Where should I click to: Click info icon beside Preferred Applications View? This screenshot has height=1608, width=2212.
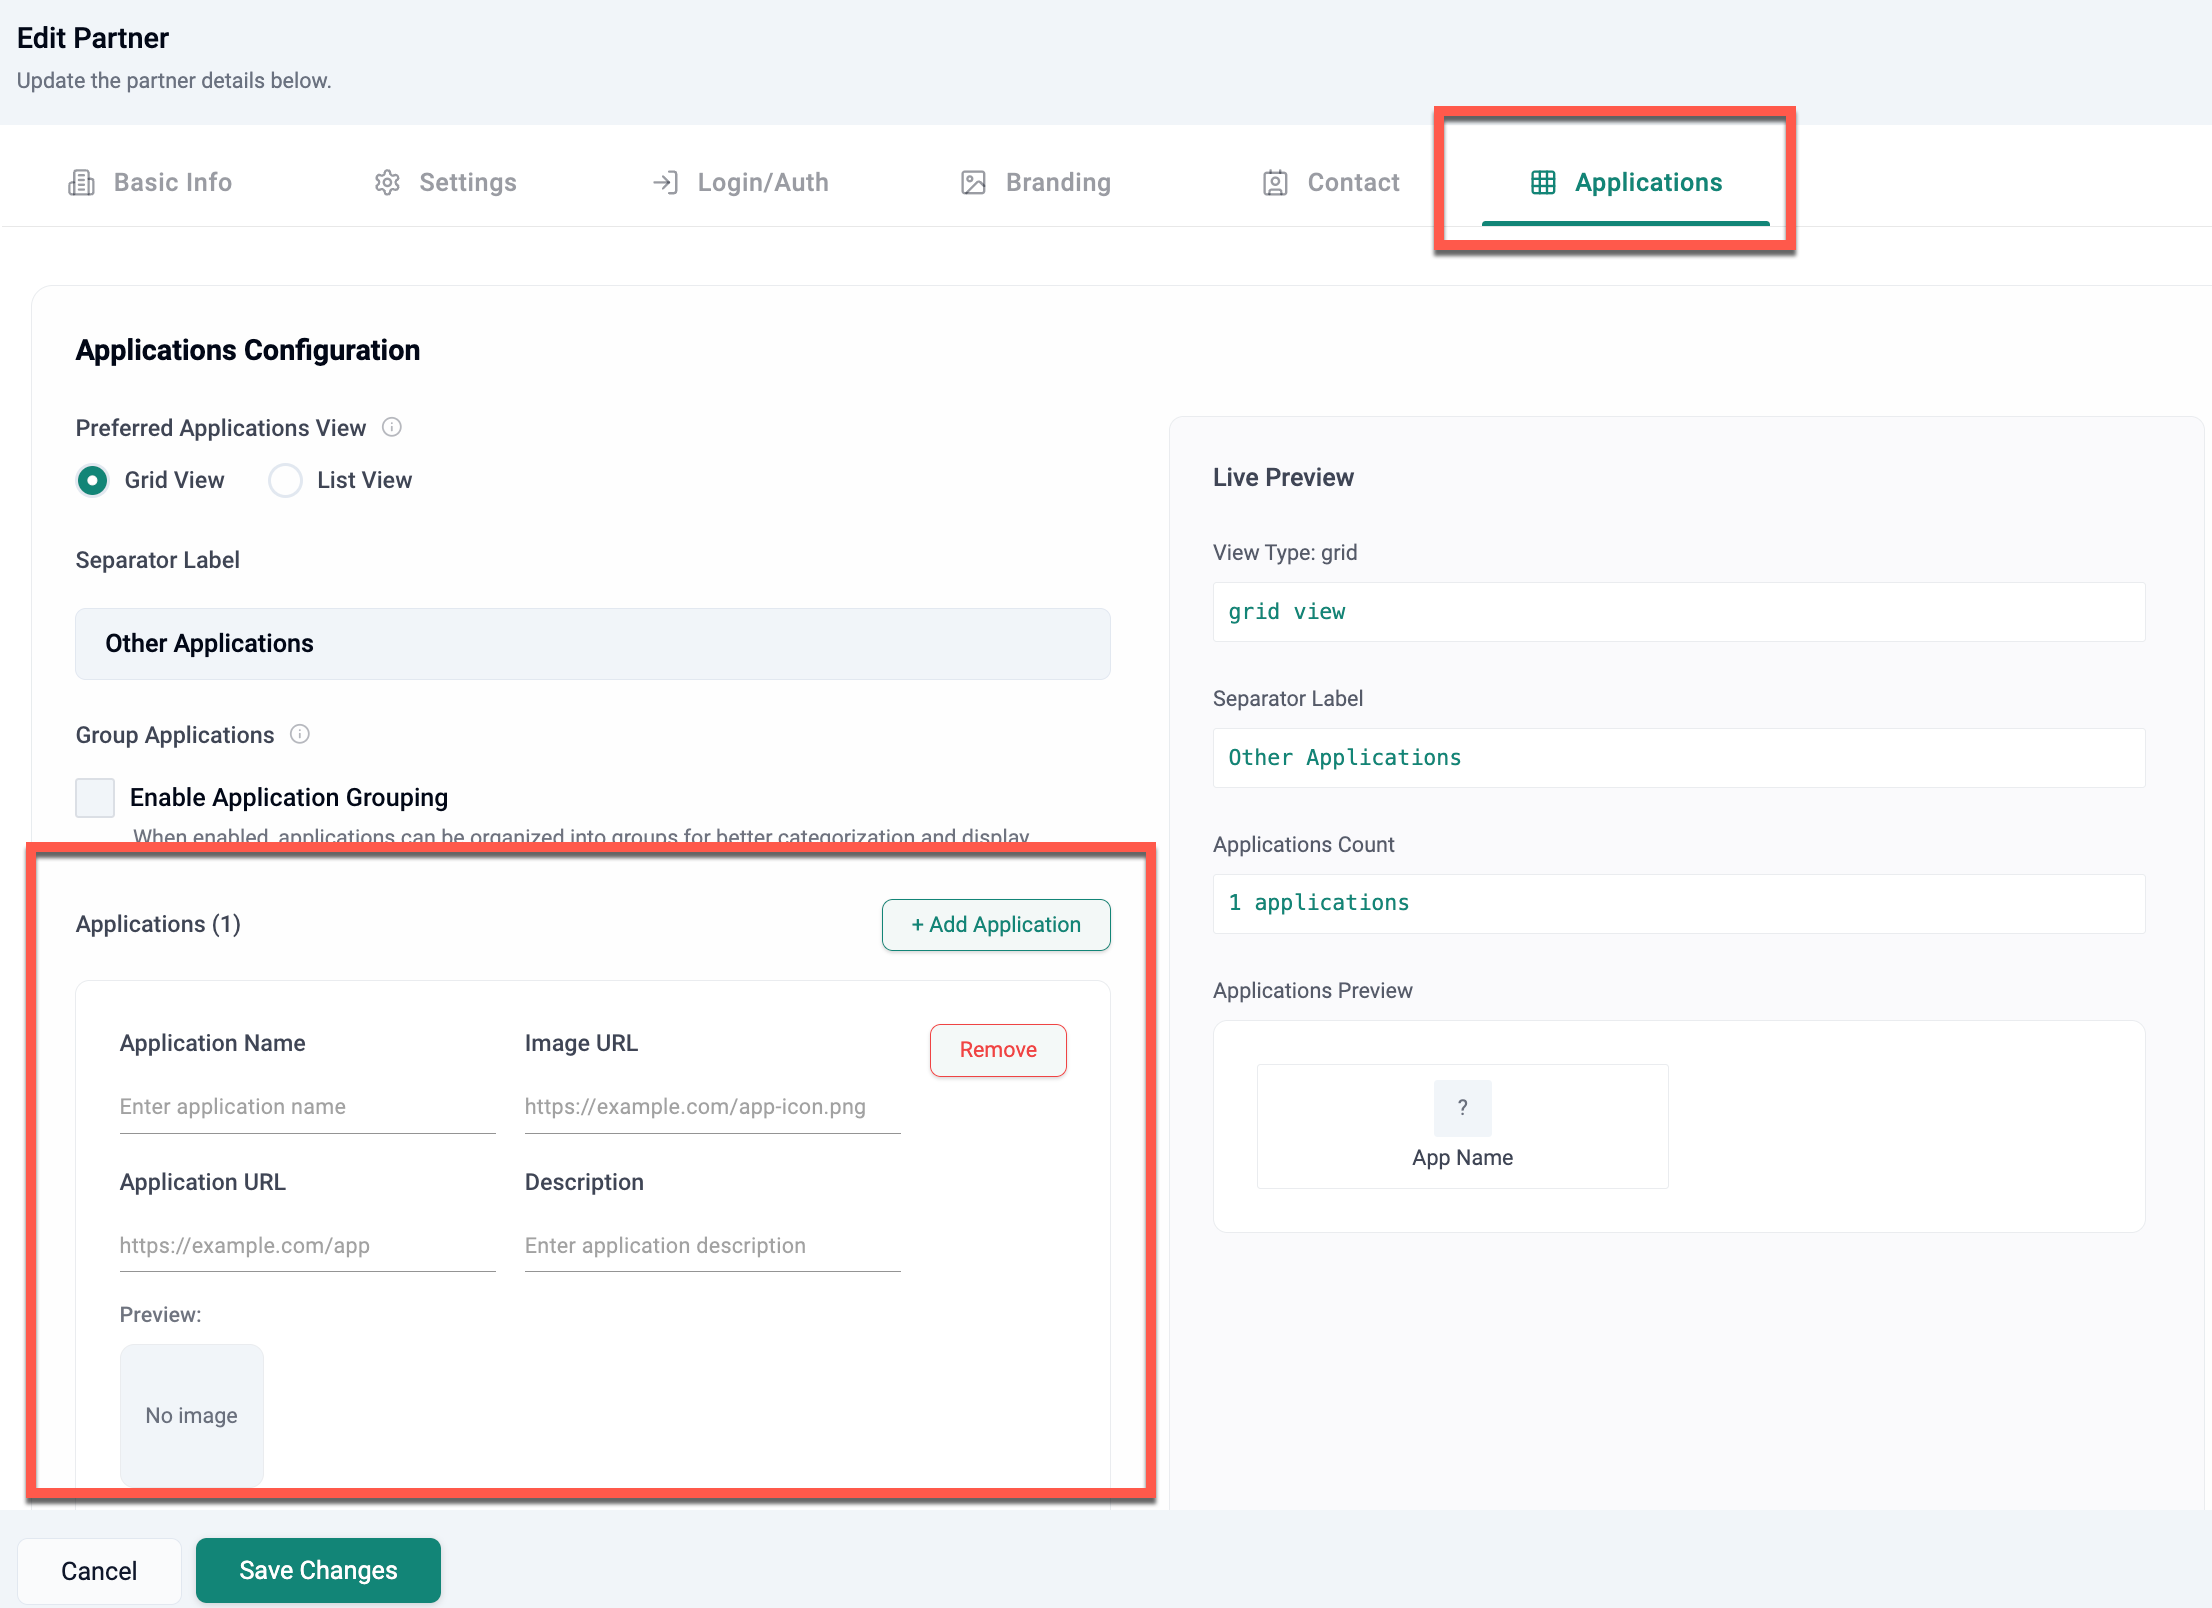click(x=392, y=428)
